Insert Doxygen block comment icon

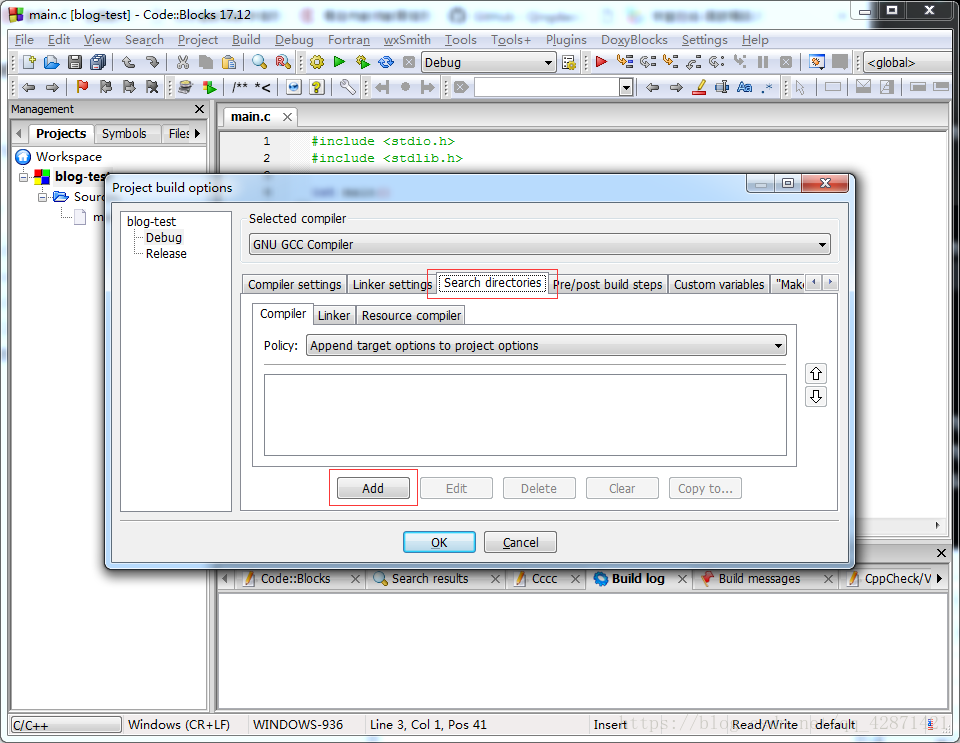pyautogui.click(x=239, y=88)
